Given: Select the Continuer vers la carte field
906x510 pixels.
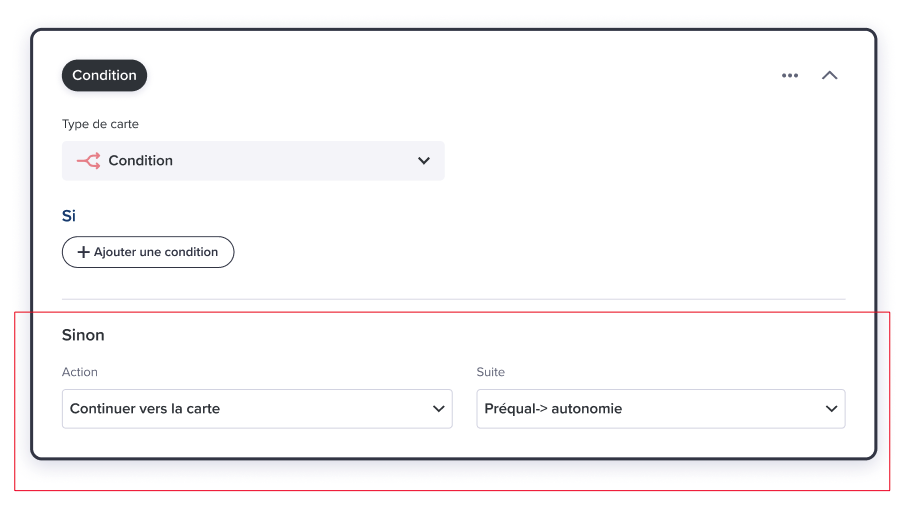Looking at the screenshot, I should coord(257,409).
